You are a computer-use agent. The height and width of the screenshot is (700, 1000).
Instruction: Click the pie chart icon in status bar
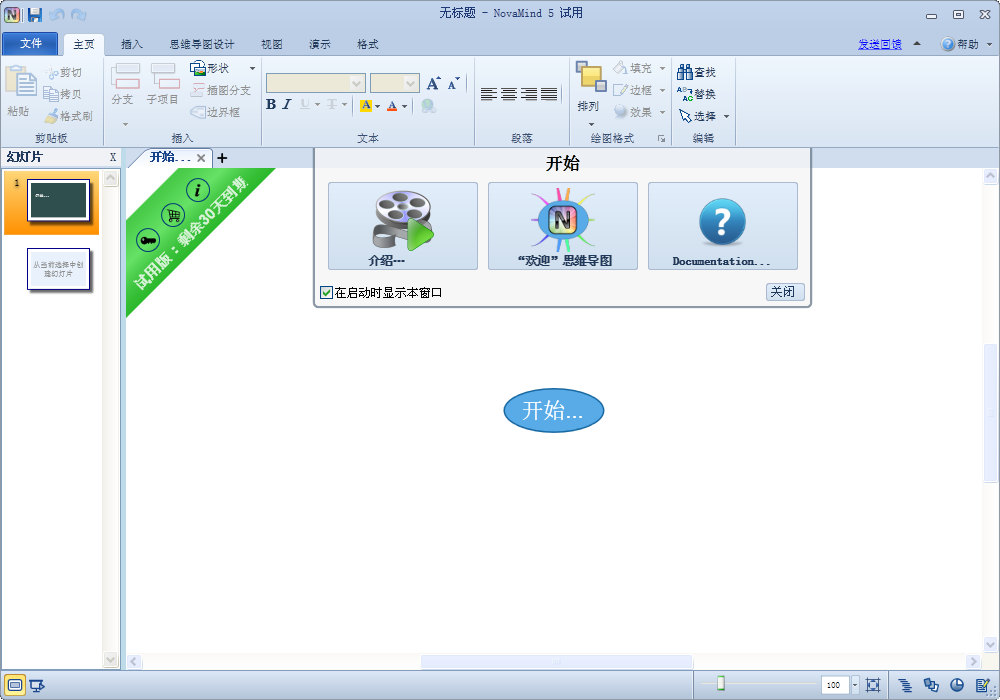click(x=957, y=685)
